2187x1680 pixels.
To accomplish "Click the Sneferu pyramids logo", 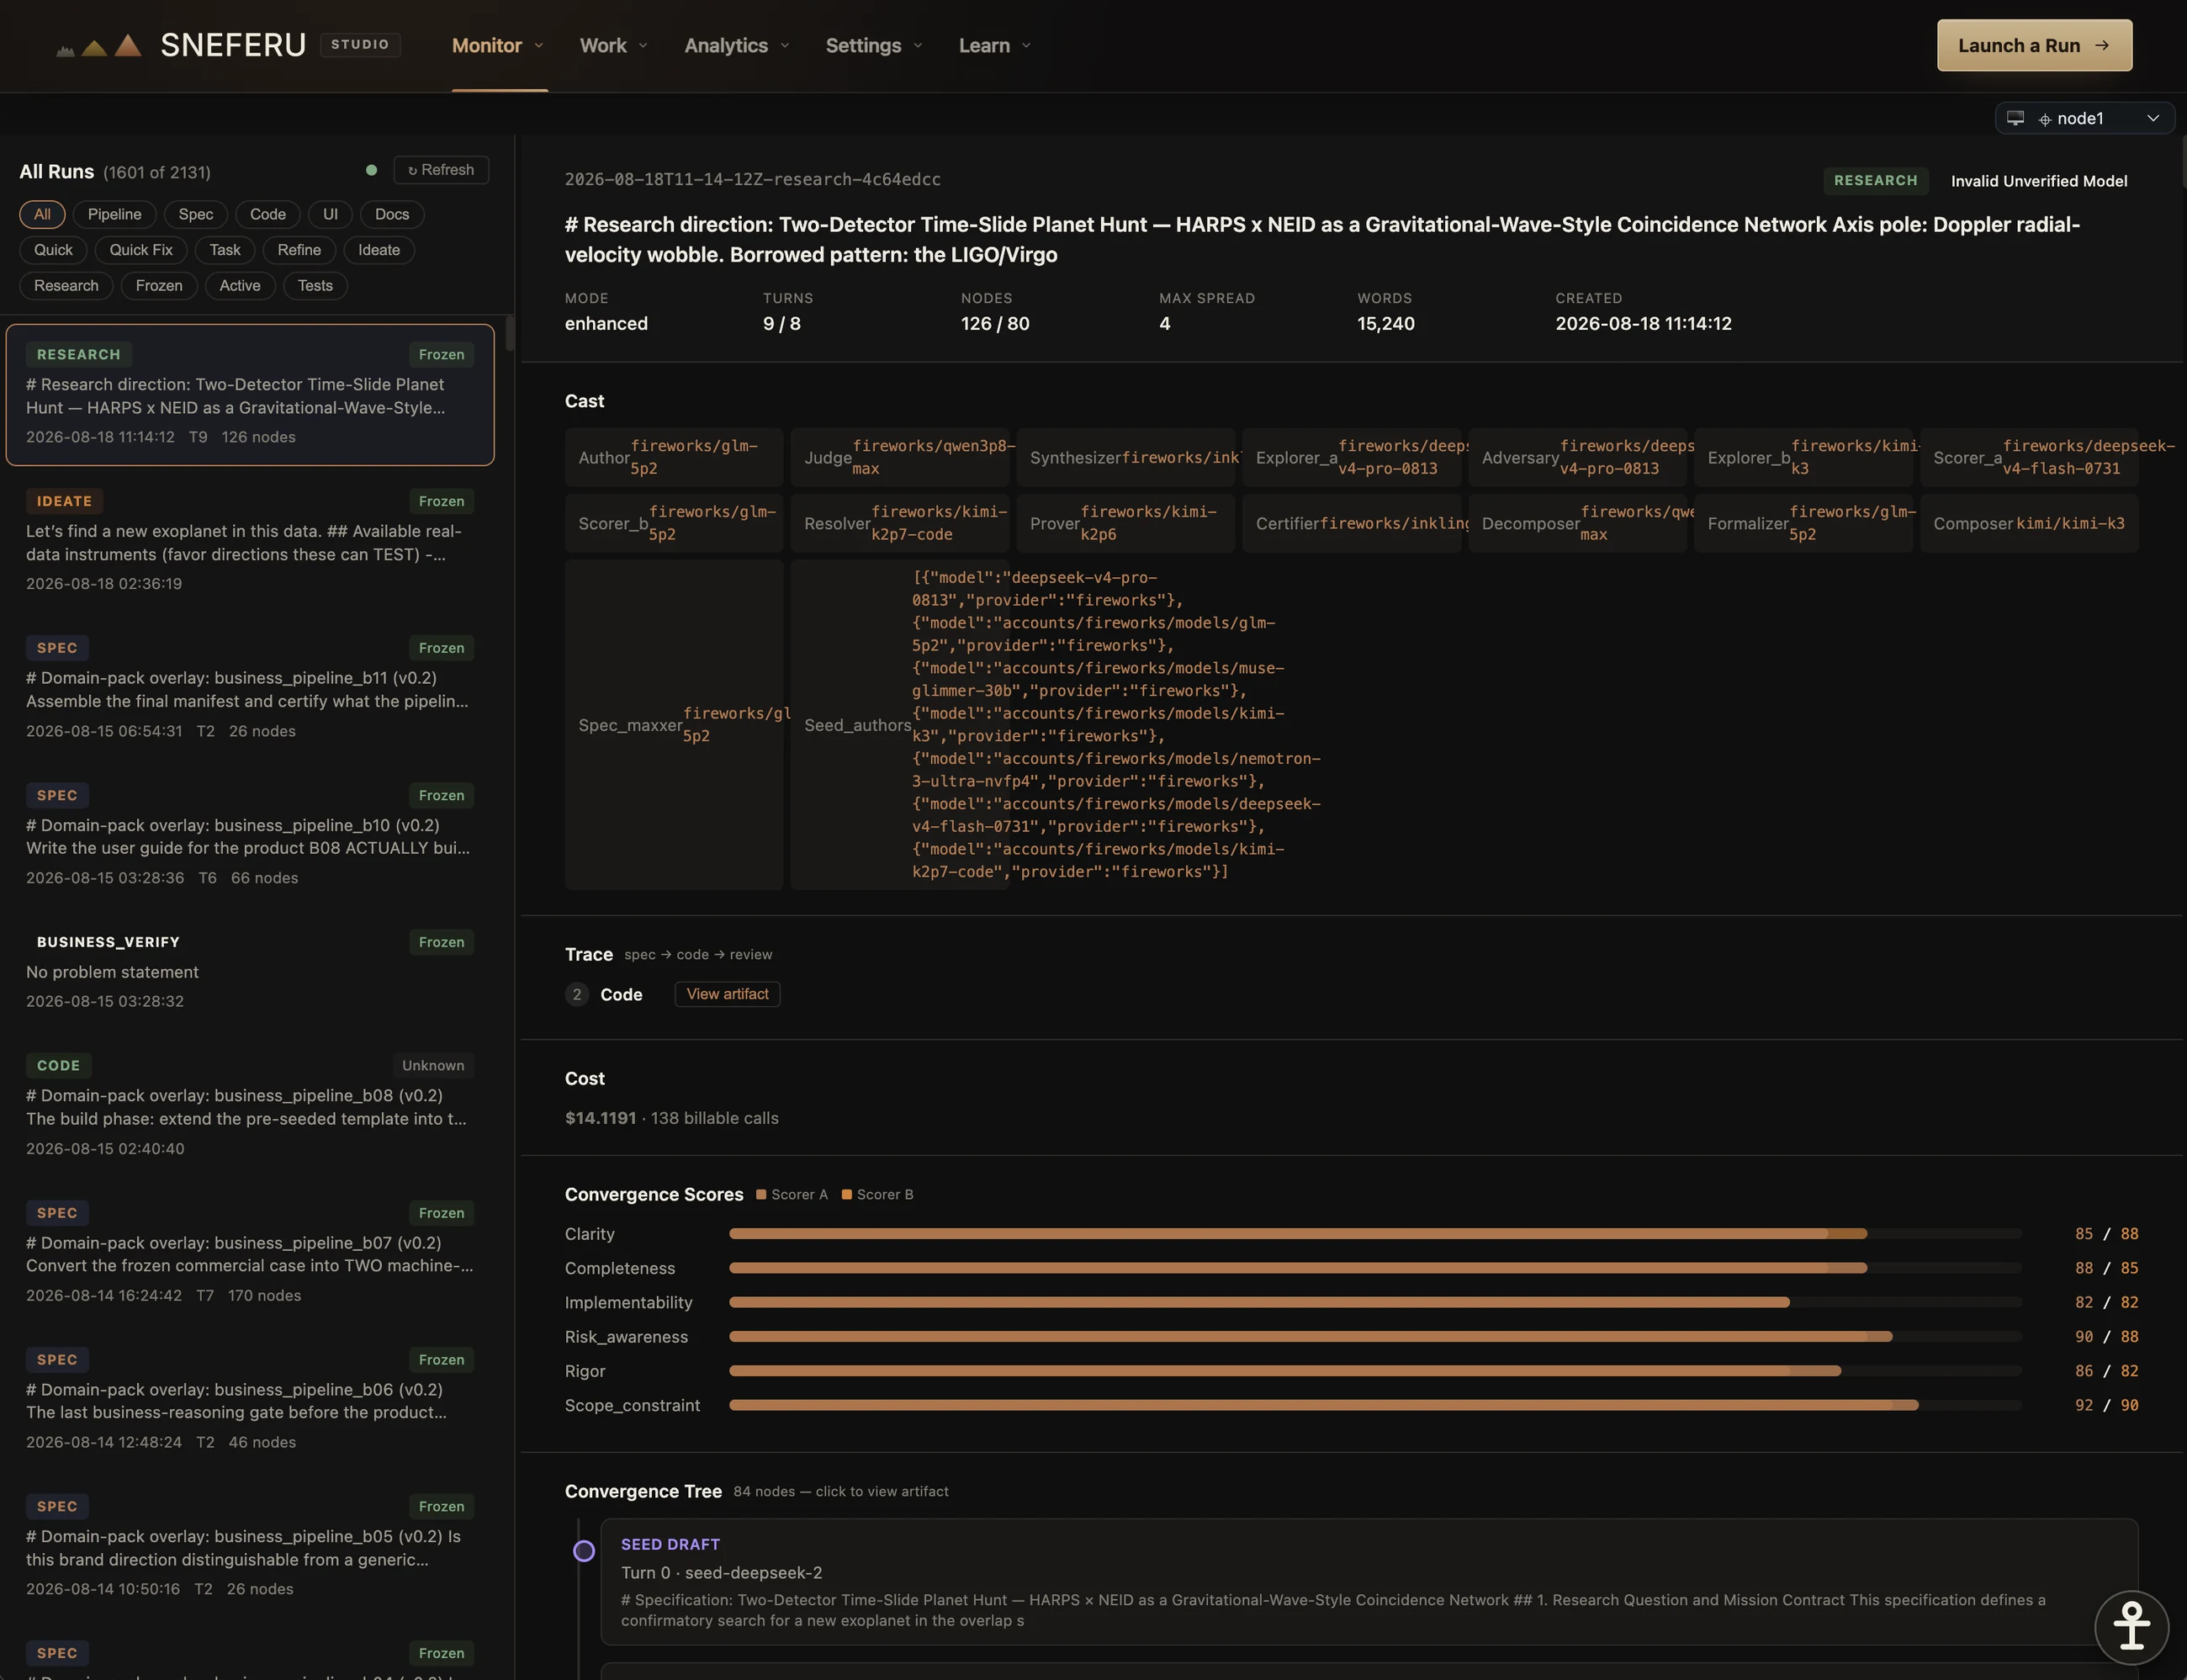I will point(98,46).
